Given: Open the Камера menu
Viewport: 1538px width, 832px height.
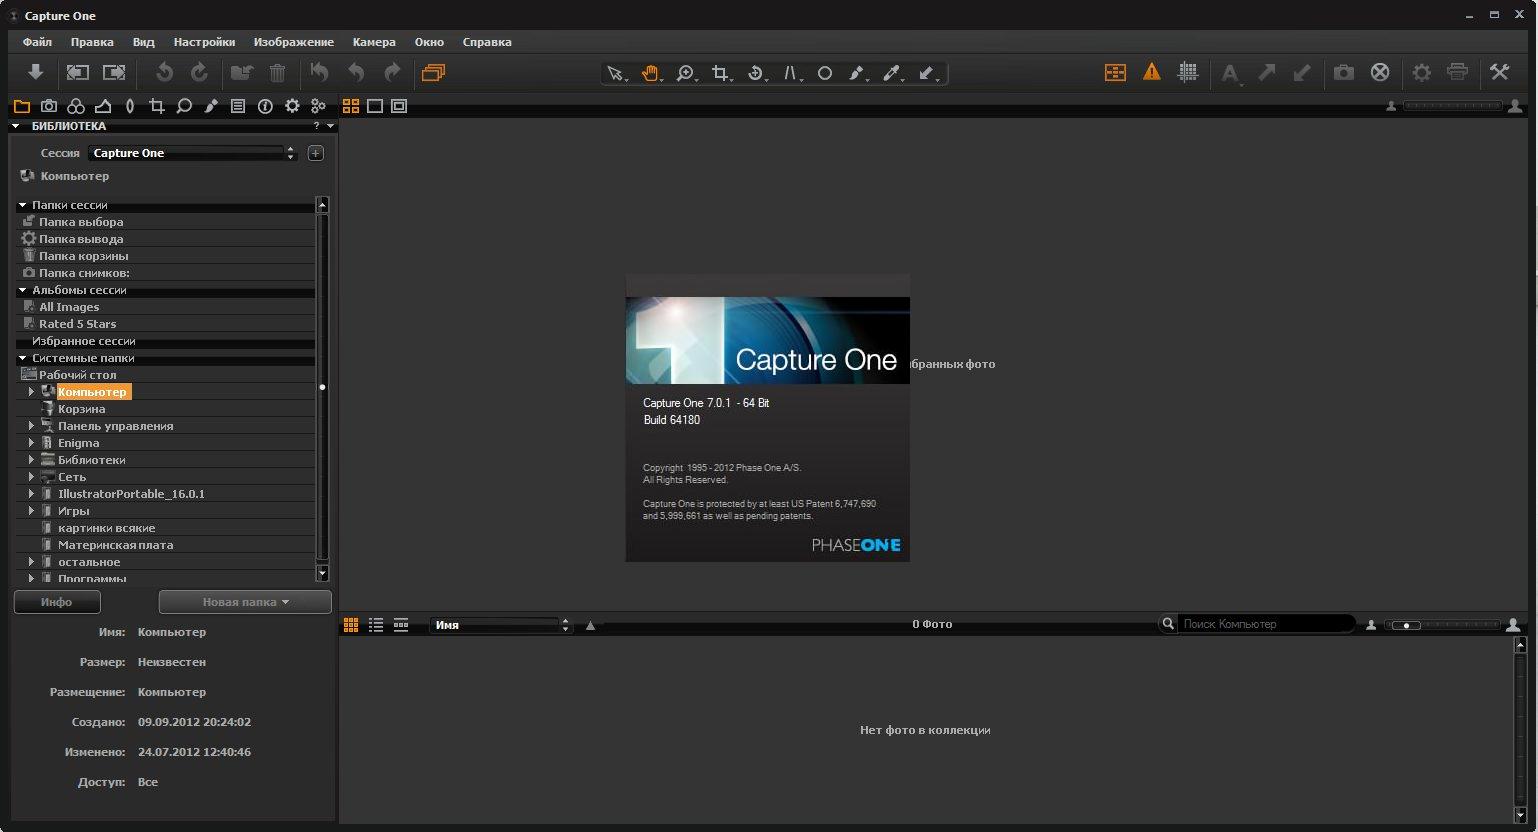Looking at the screenshot, I should click(374, 42).
